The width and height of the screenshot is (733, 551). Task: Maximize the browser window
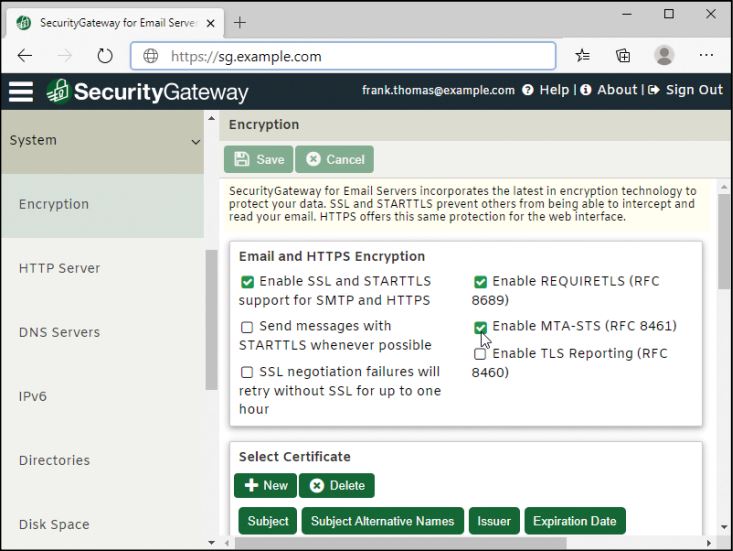pyautogui.click(x=669, y=14)
